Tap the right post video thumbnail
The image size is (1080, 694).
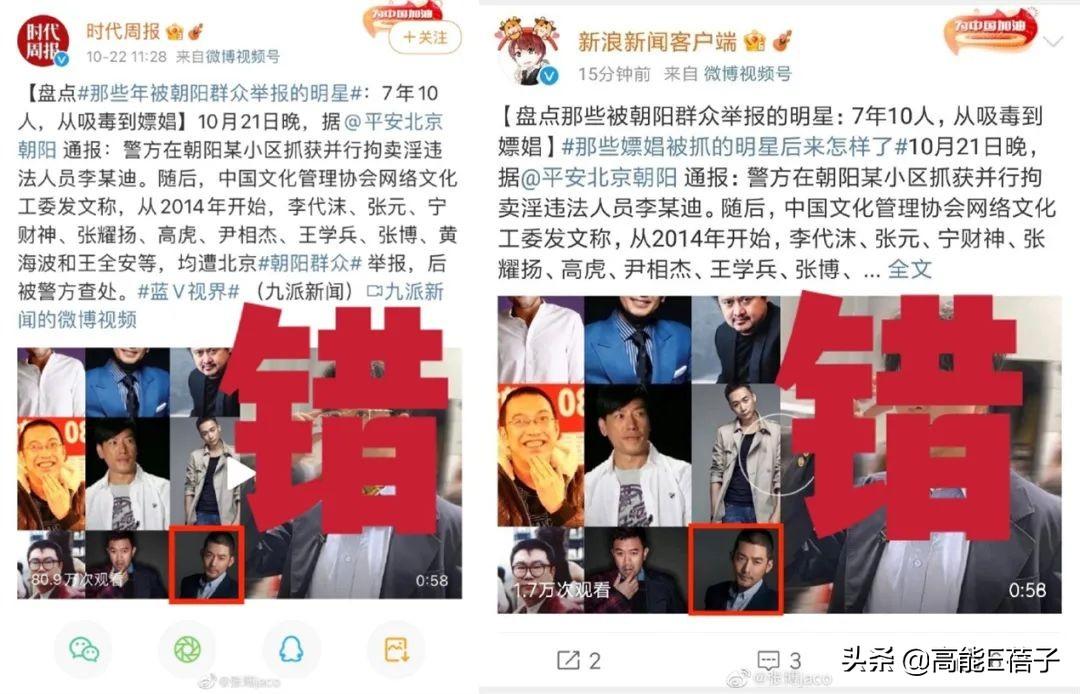pyautogui.click(x=779, y=454)
